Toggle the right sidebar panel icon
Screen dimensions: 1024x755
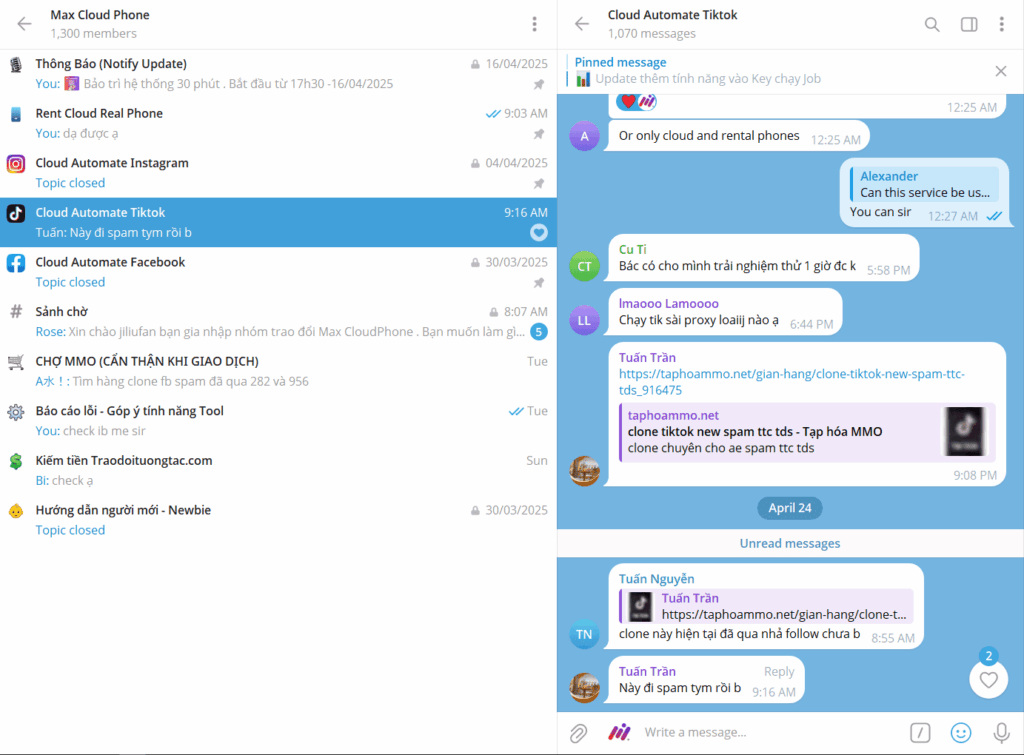969,25
